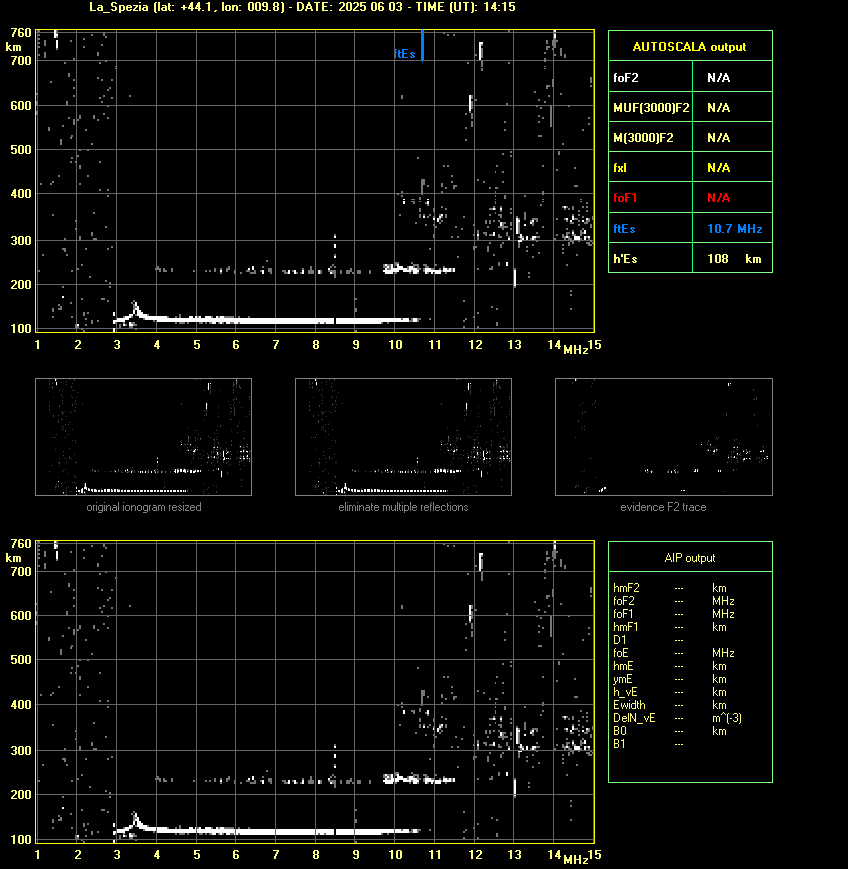Image resolution: width=848 pixels, height=869 pixels.
Task: Select the DelN_vE label in AIP output
Action: point(634,718)
